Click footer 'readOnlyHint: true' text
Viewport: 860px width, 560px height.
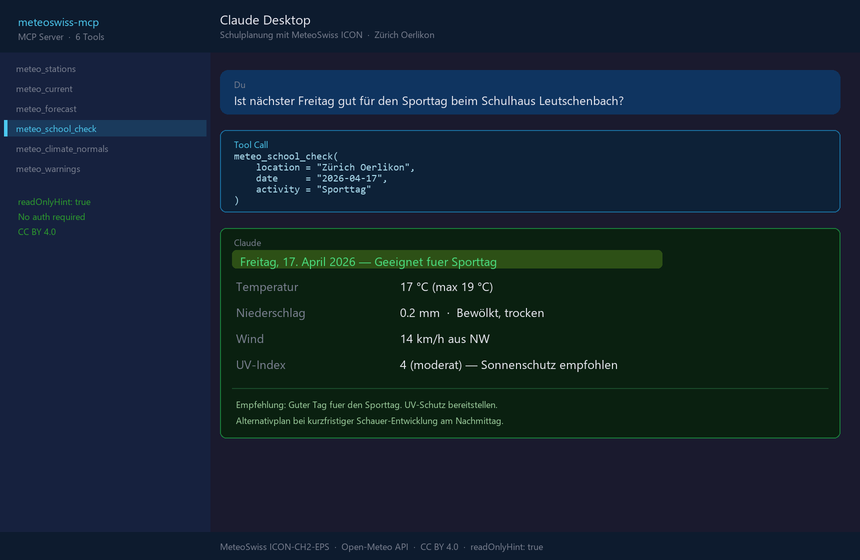point(506,547)
